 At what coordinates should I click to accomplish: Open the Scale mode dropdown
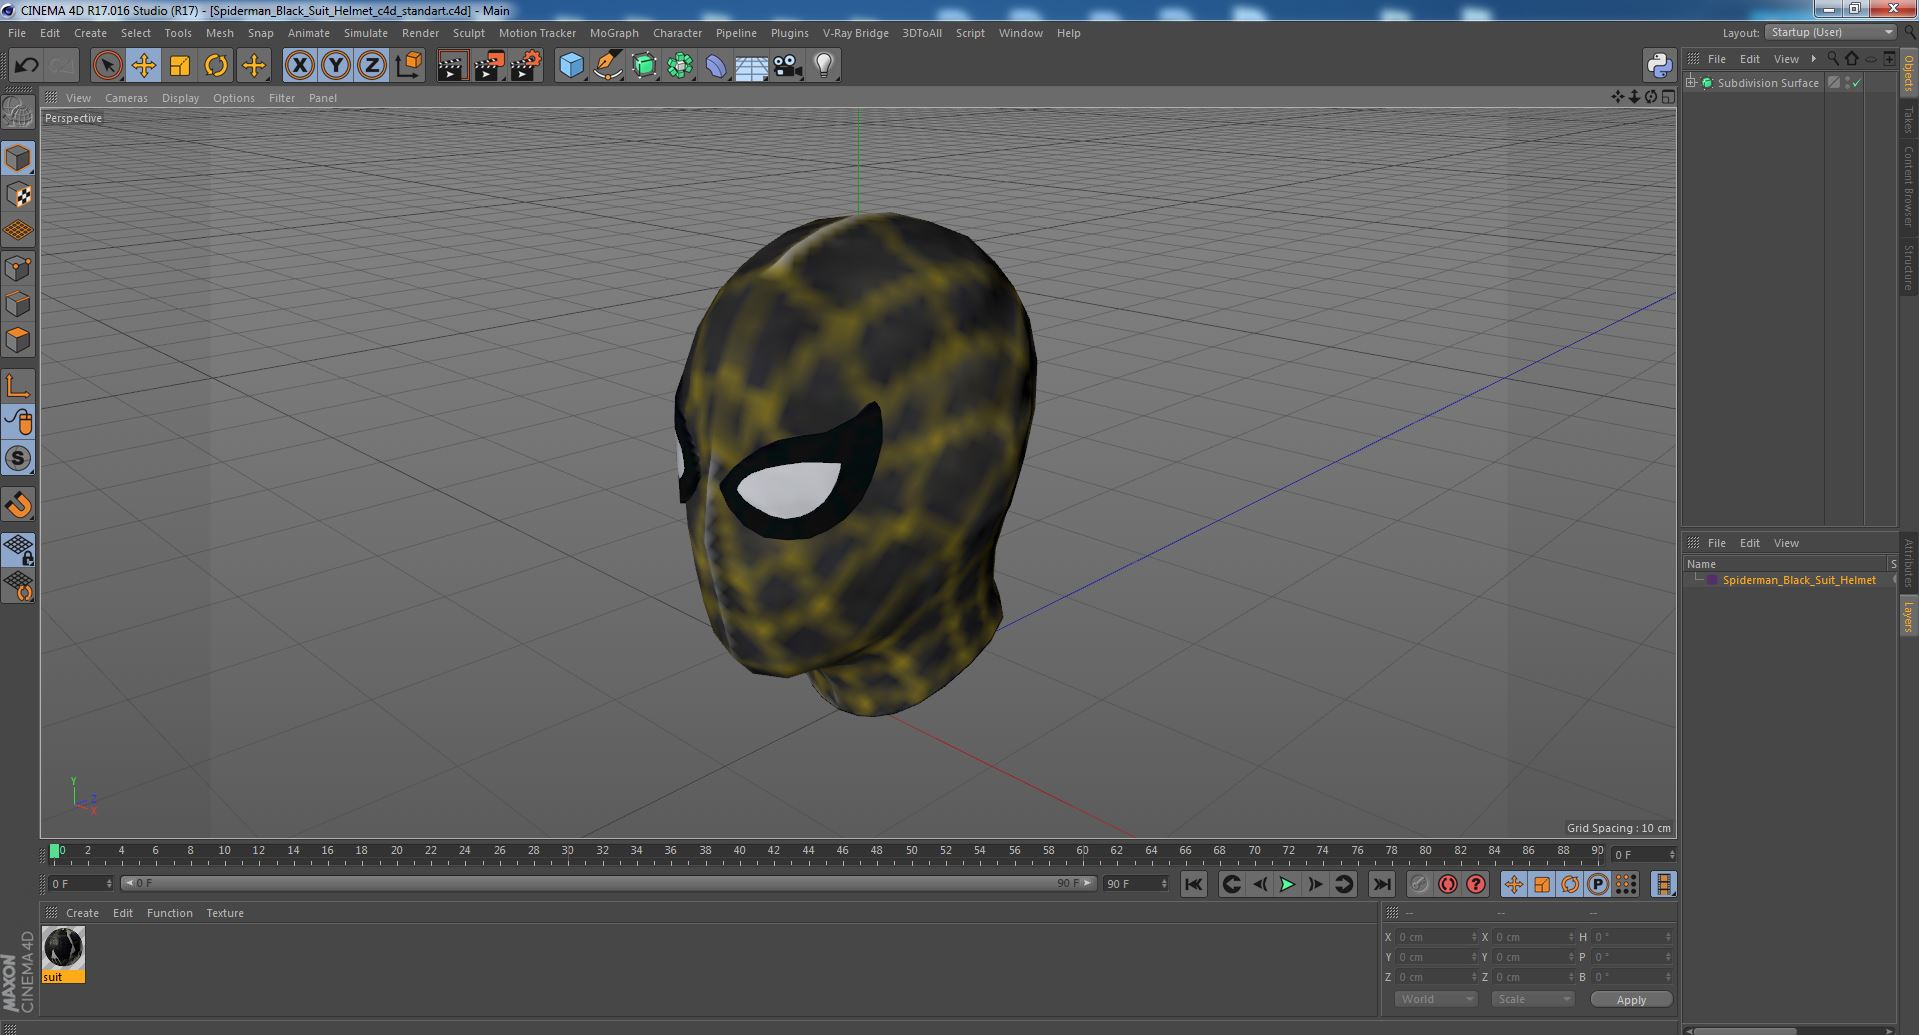1532,999
